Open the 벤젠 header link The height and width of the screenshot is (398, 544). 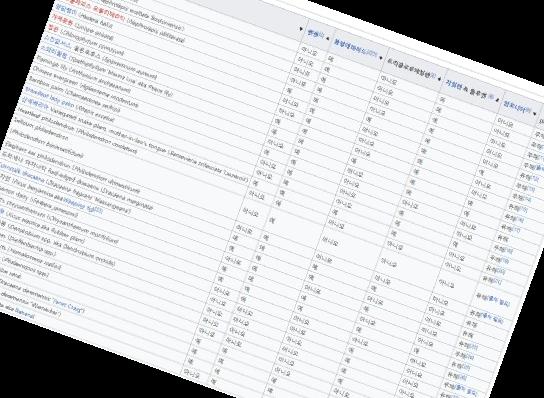tap(313, 33)
